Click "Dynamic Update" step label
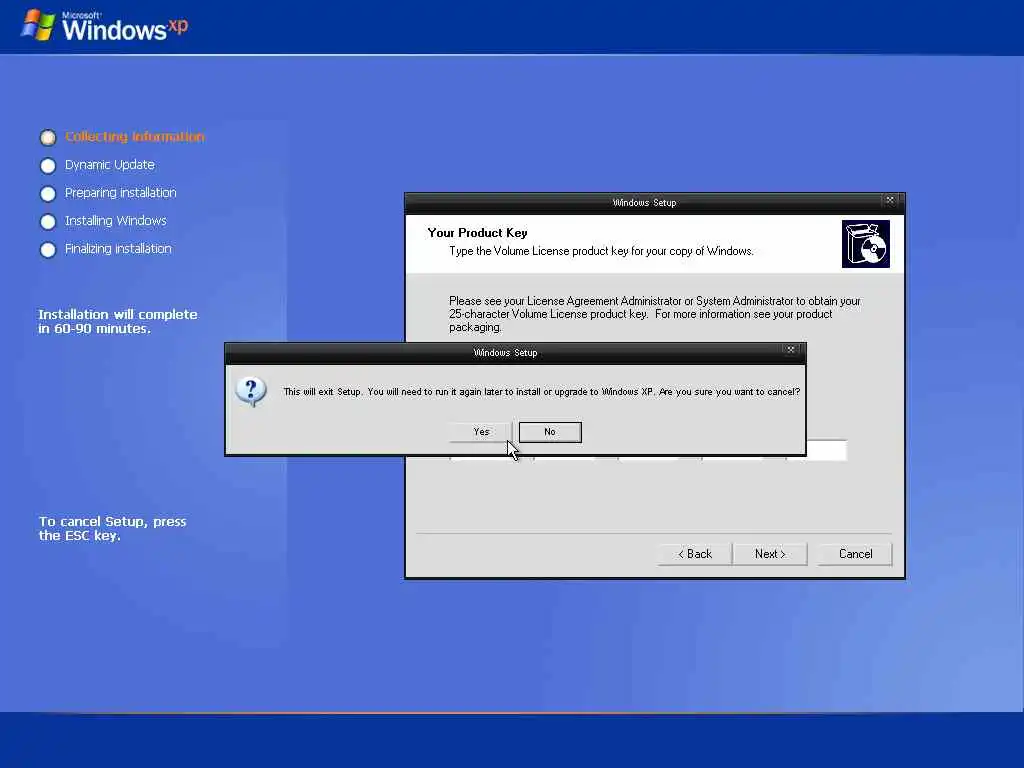The height and width of the screenshot is (768, 1024). (x=110, y=165)
